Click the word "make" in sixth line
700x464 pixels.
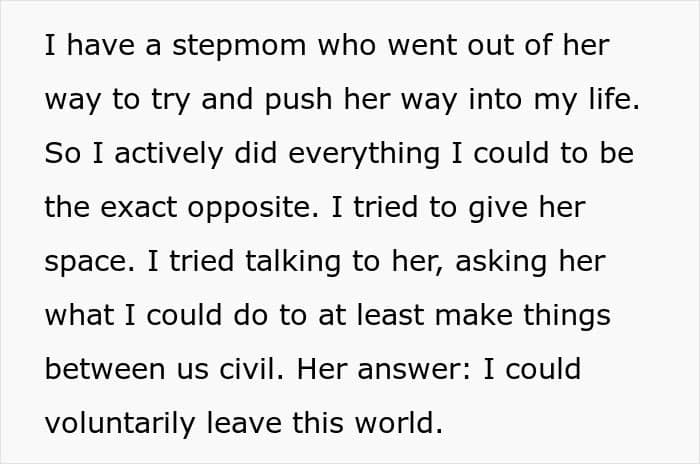(474, 315)
